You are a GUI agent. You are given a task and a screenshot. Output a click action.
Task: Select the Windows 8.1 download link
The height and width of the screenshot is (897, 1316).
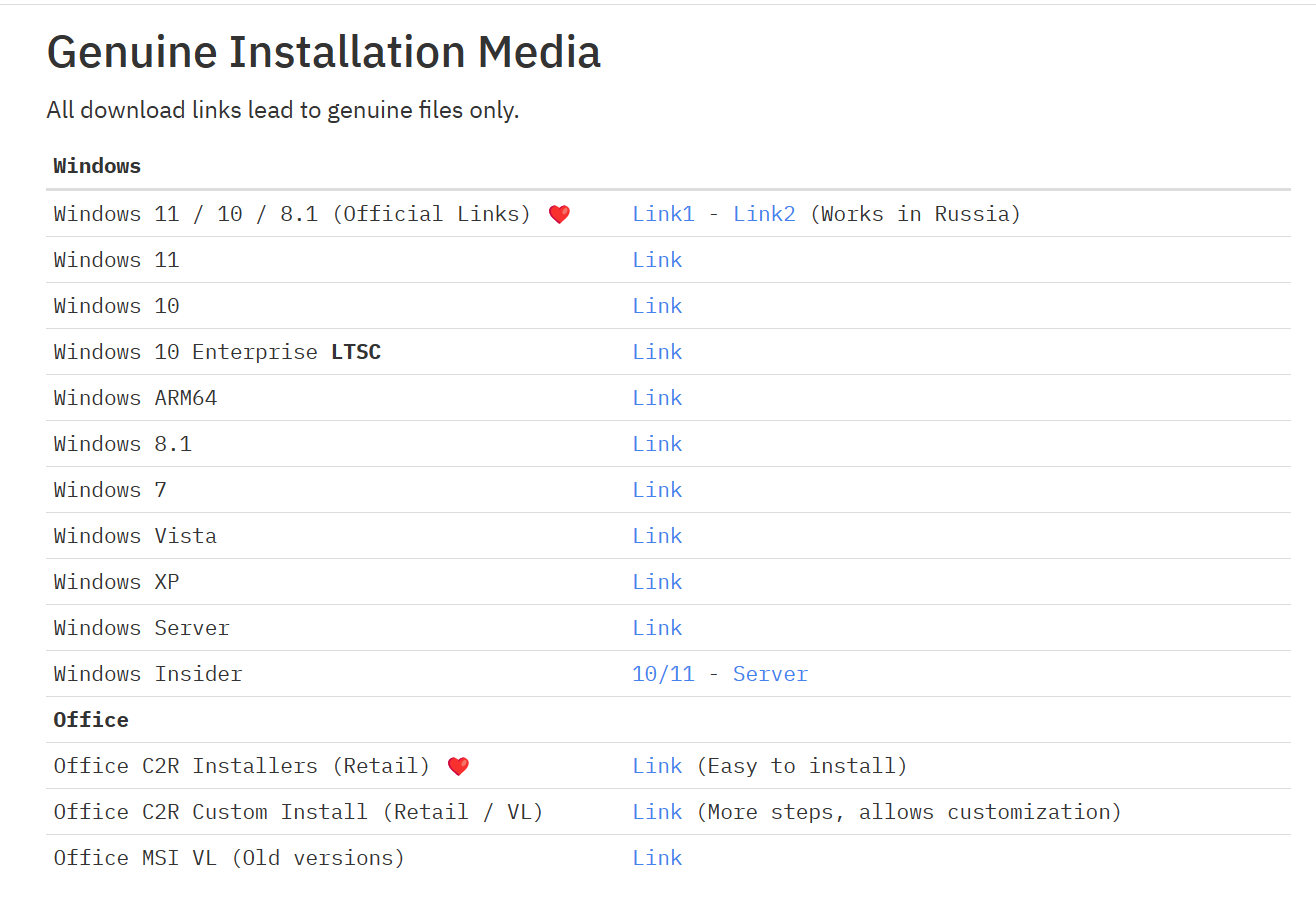coord(657,444)
